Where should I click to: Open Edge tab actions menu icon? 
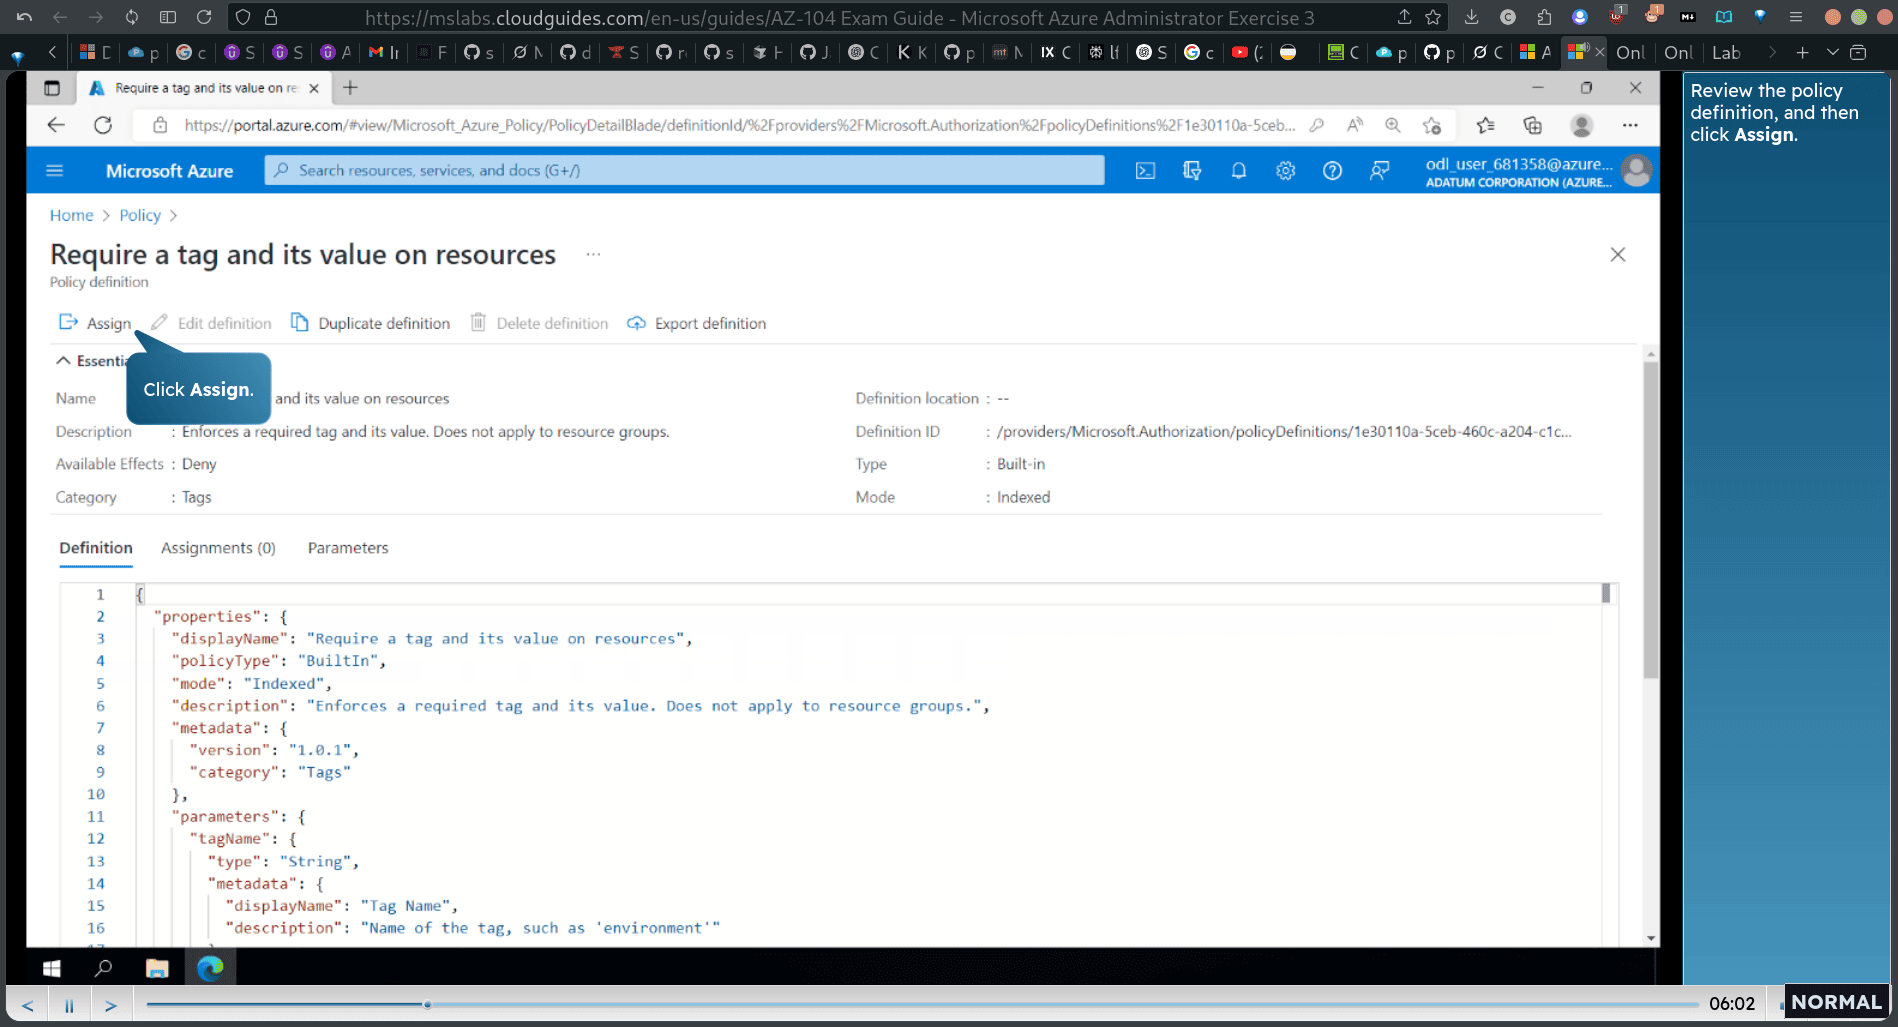[x=52, y=88]
